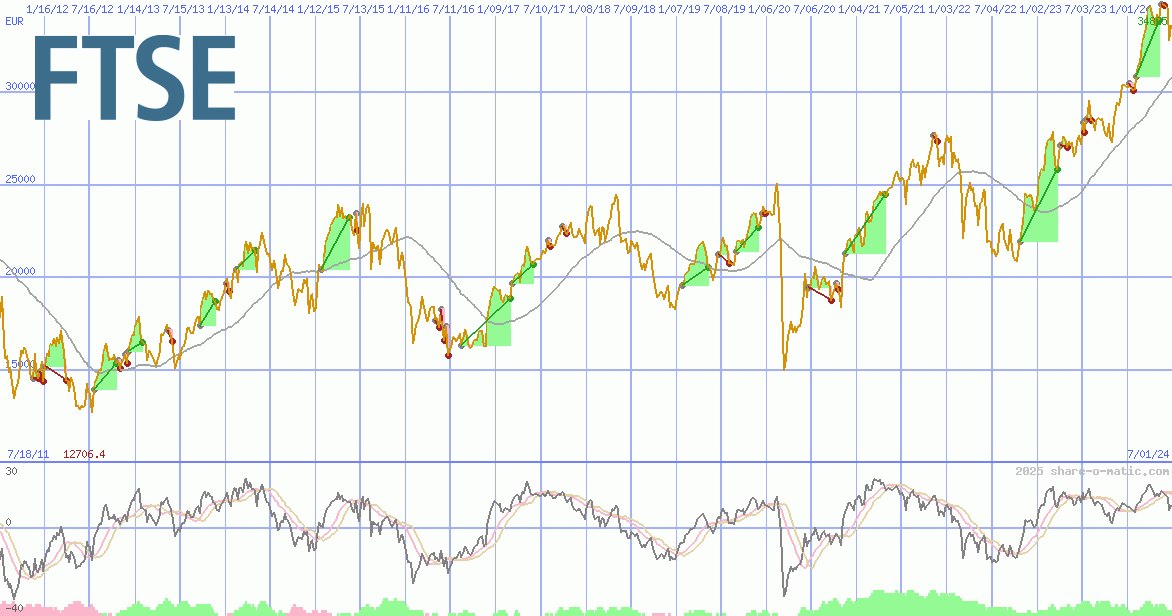Screen dimensions: 1172x616
Task: Click the 12706.4 low value in red
Action: tap(84, 454)
